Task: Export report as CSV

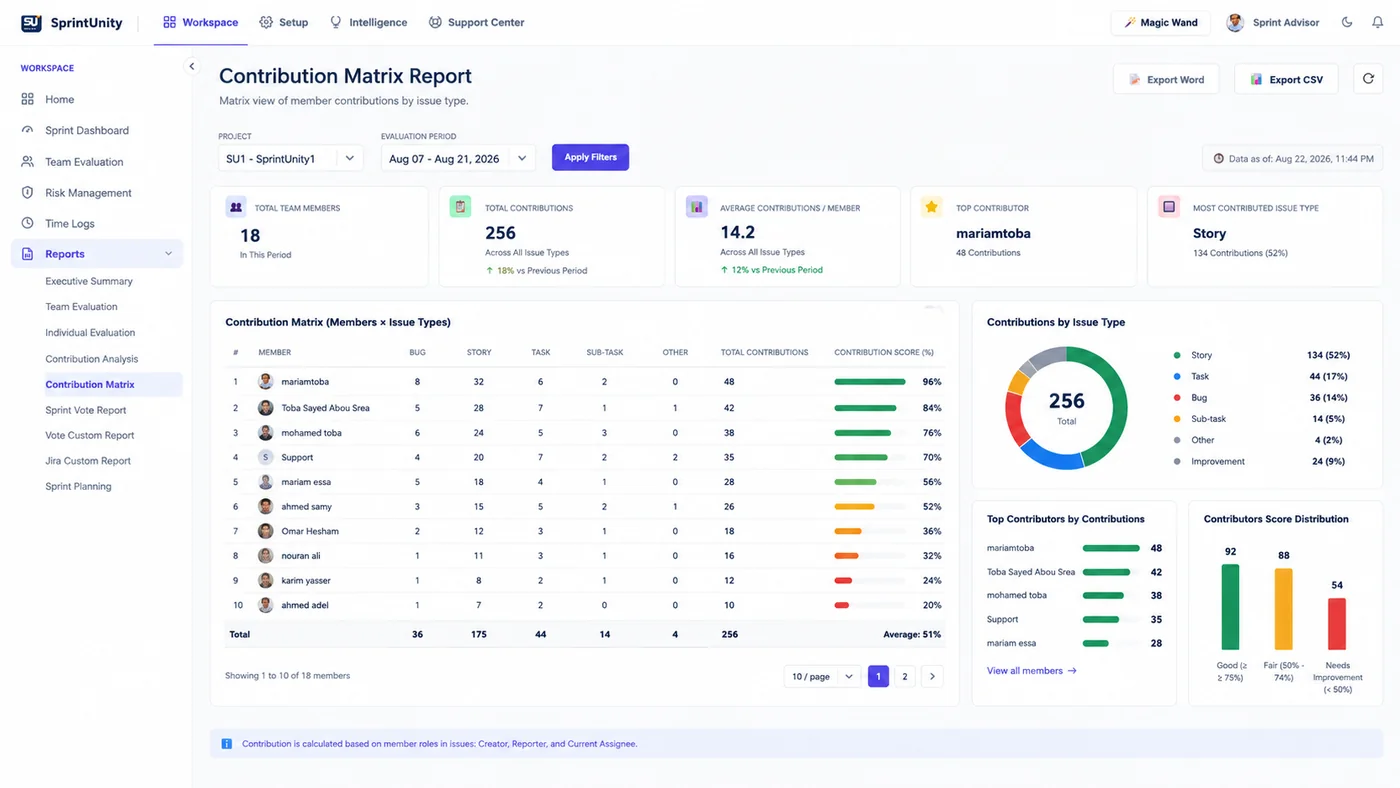Action: pyautogui.click(x=1286, y=79)
